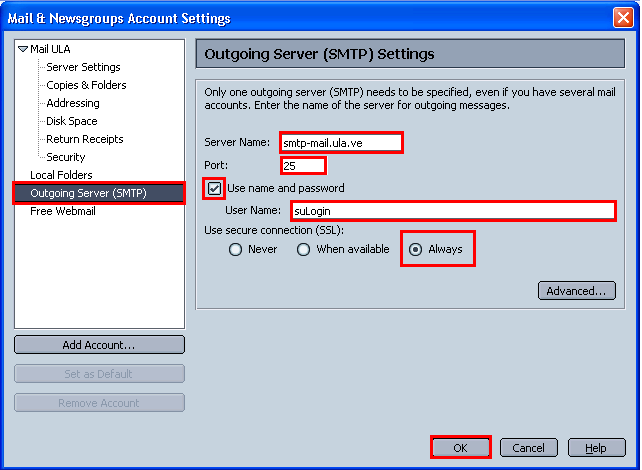Uncheck Use name and password checkbox
Image resolution: width=642 pixels, height=470 pixels.
[x=214, y=189]
